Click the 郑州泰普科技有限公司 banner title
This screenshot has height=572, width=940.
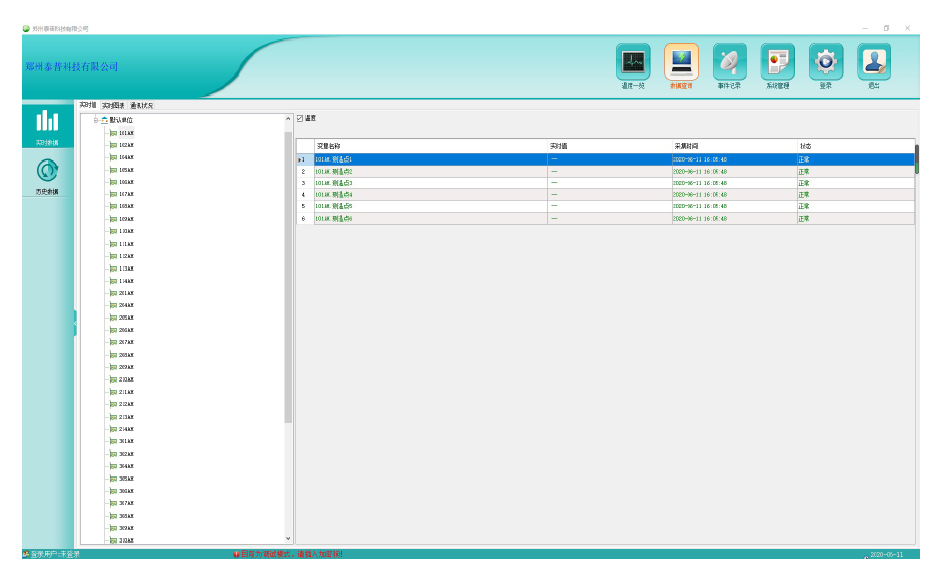click(x=72, y=67)
